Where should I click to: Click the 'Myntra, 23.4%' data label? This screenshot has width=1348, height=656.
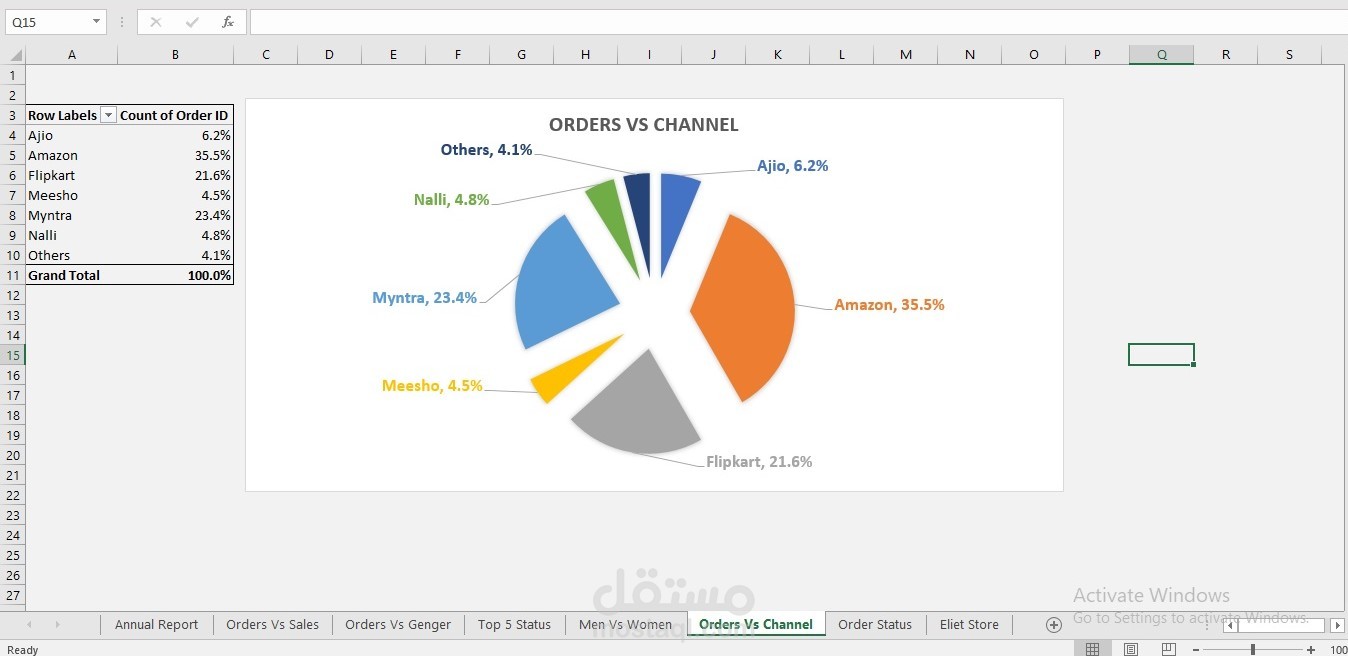[424, 298]
